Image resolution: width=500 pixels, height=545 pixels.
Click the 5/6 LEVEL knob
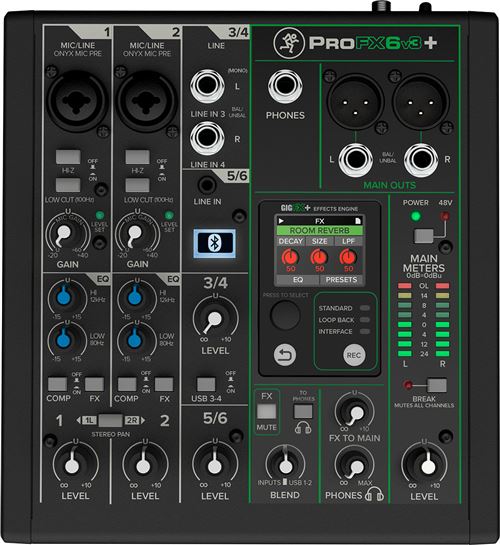coord(215,465)
